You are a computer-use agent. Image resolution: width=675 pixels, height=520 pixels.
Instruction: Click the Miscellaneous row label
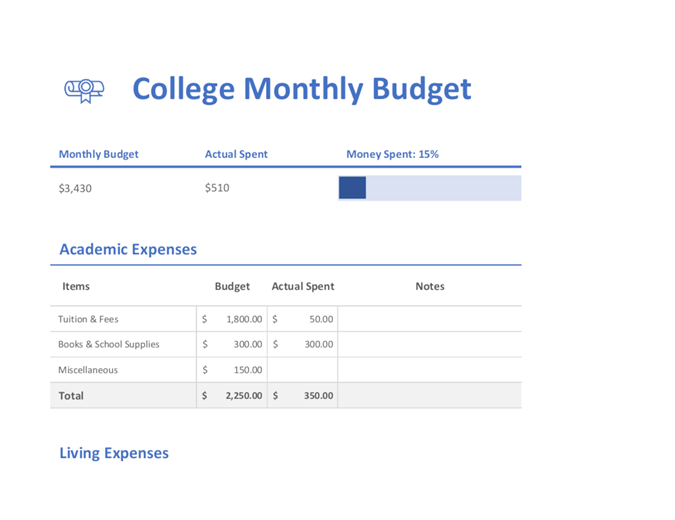(88, 370)
